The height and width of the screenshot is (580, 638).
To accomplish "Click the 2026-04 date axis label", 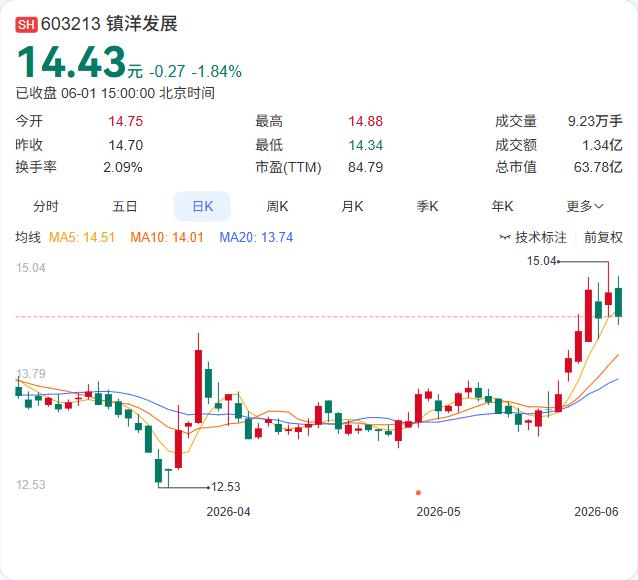I will [228, 512].
